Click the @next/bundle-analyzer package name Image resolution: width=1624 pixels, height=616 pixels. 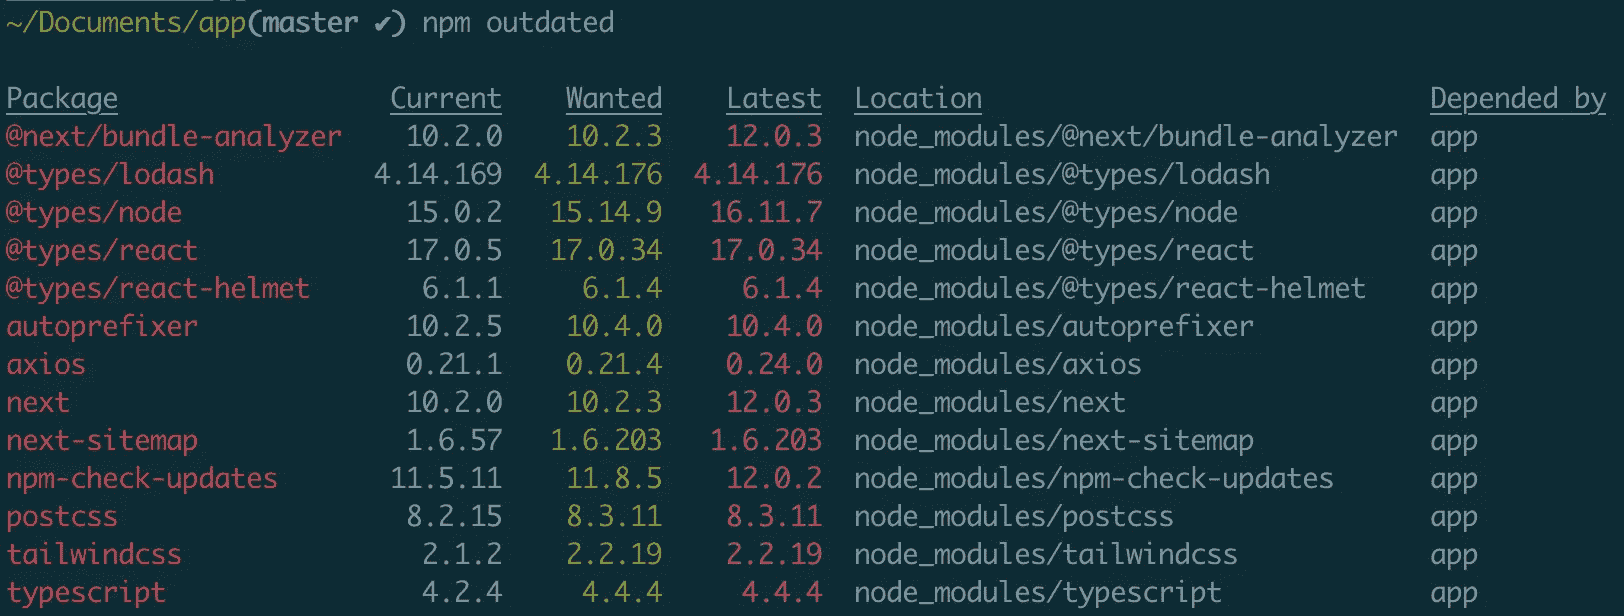point(174,136)
